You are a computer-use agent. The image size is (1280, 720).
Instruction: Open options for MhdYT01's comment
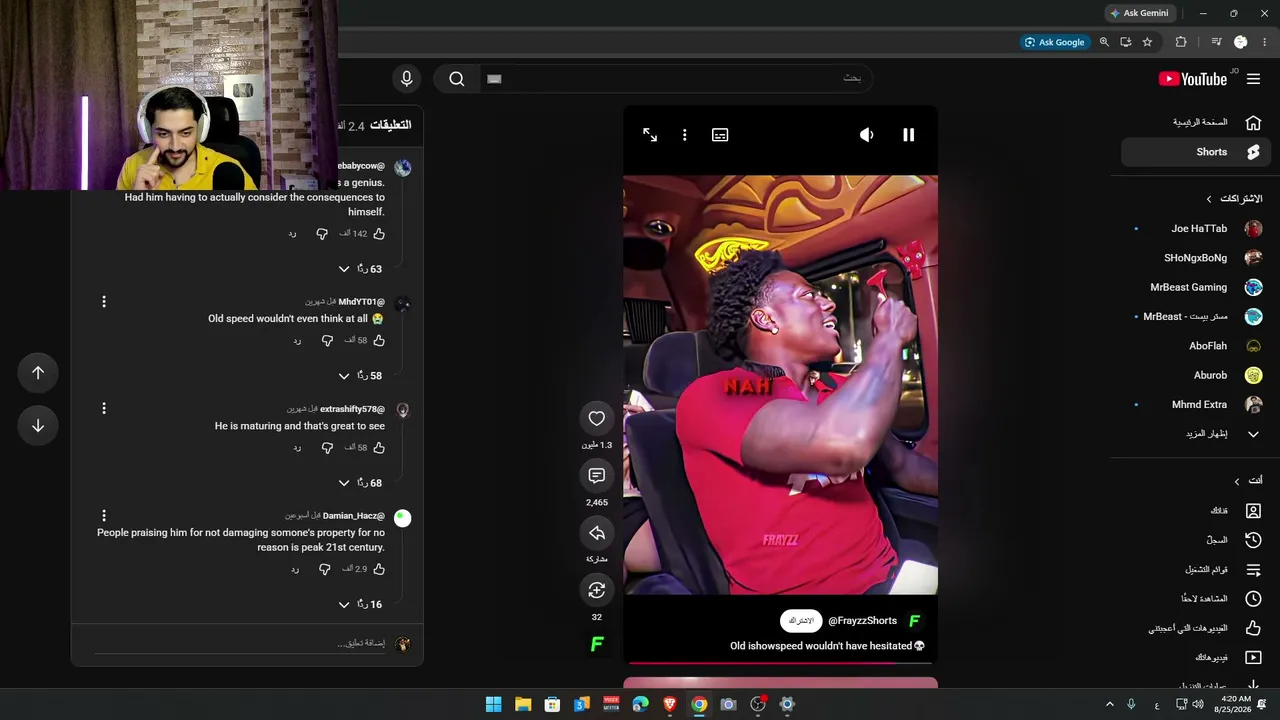[x=104, y=302]
